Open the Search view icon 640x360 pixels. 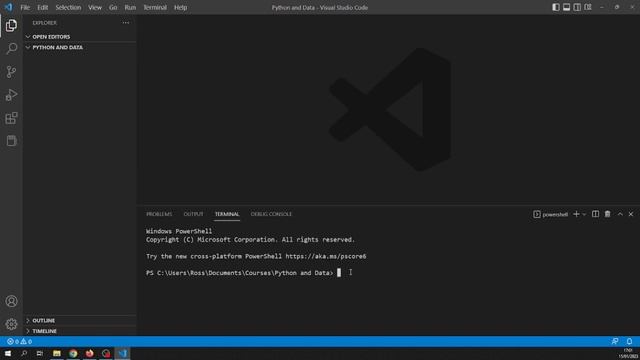tap(11, 49)
